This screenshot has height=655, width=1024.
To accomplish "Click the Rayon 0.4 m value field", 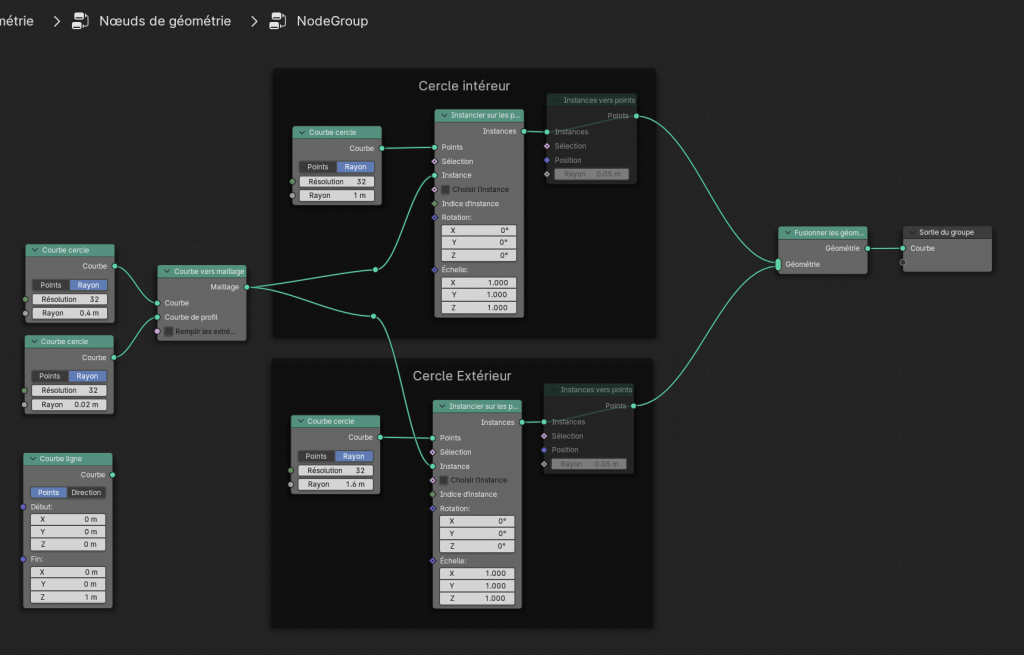I will [72, 313].
